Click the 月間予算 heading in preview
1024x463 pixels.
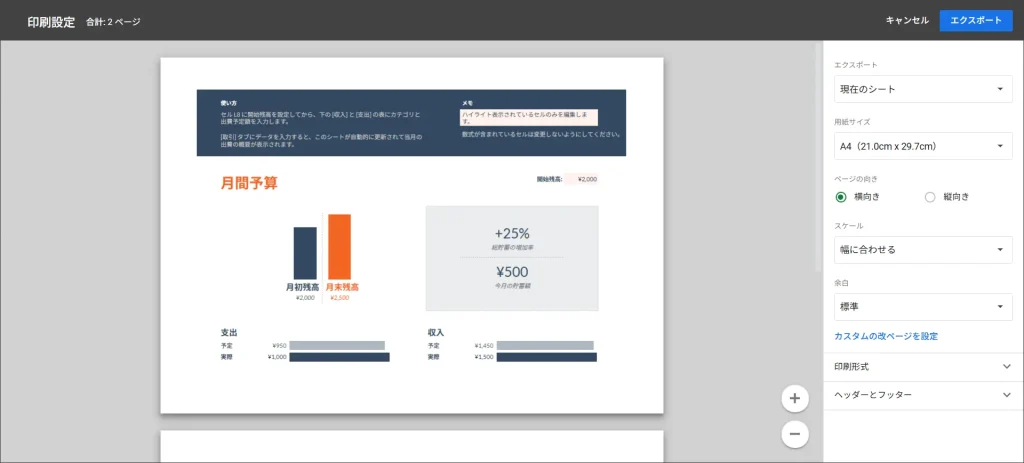point(249,184)
